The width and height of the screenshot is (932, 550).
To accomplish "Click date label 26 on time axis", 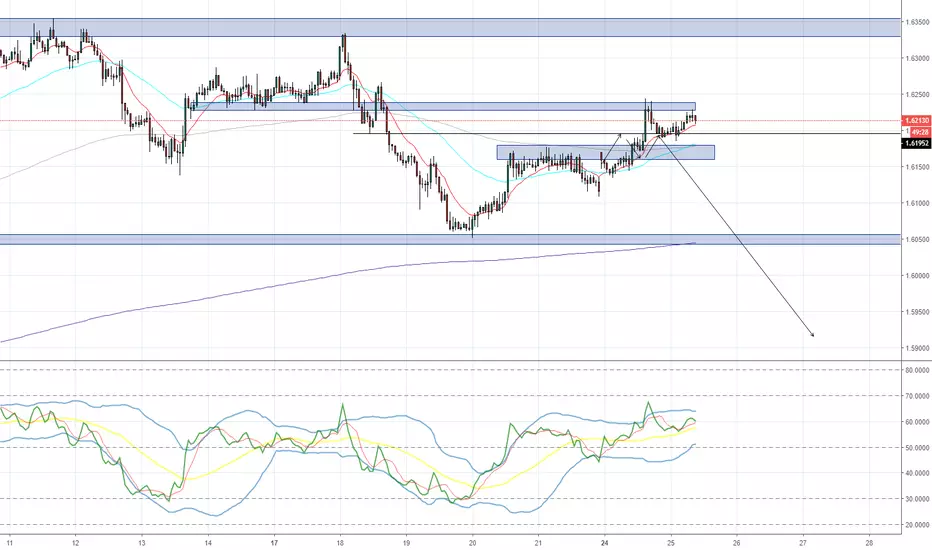I will pos(737,543).
